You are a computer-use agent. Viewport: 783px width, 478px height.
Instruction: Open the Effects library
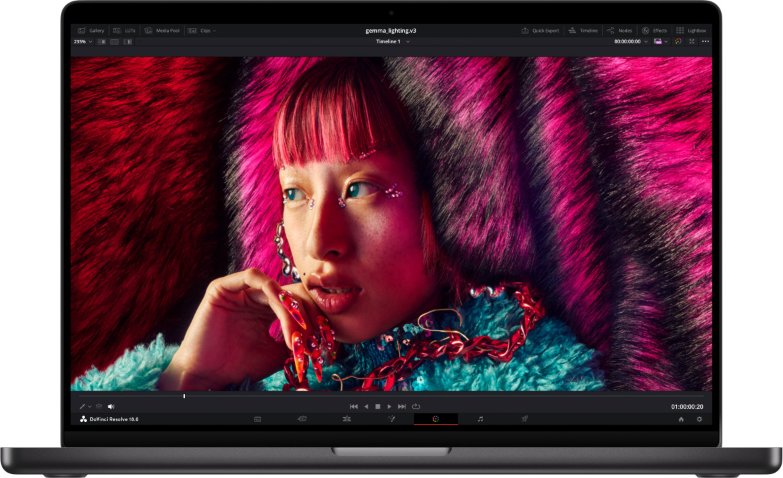(x=654, y=31)
